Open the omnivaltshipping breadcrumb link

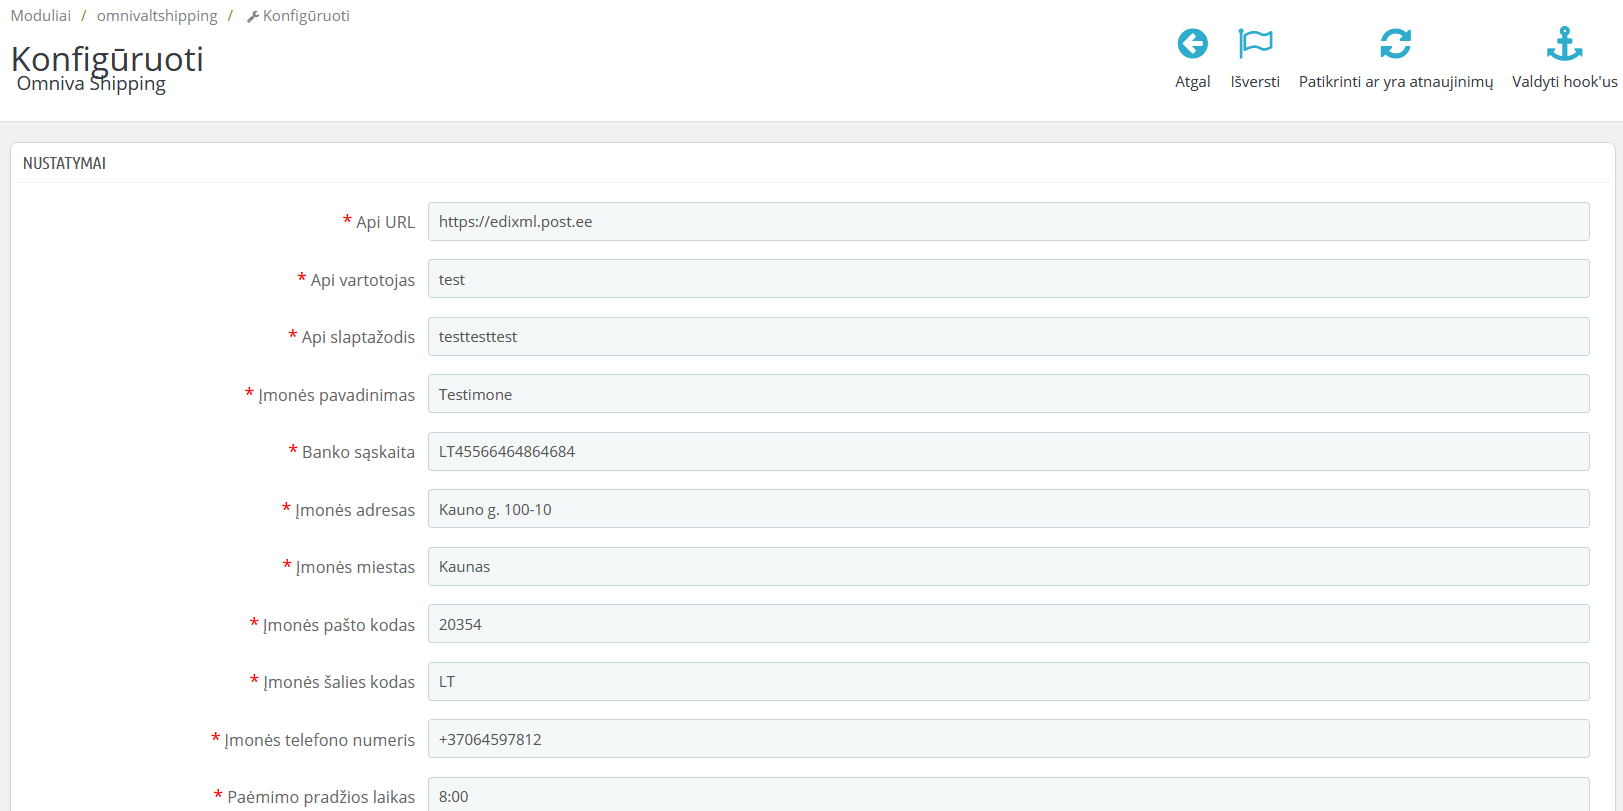[x=157, y=16]
